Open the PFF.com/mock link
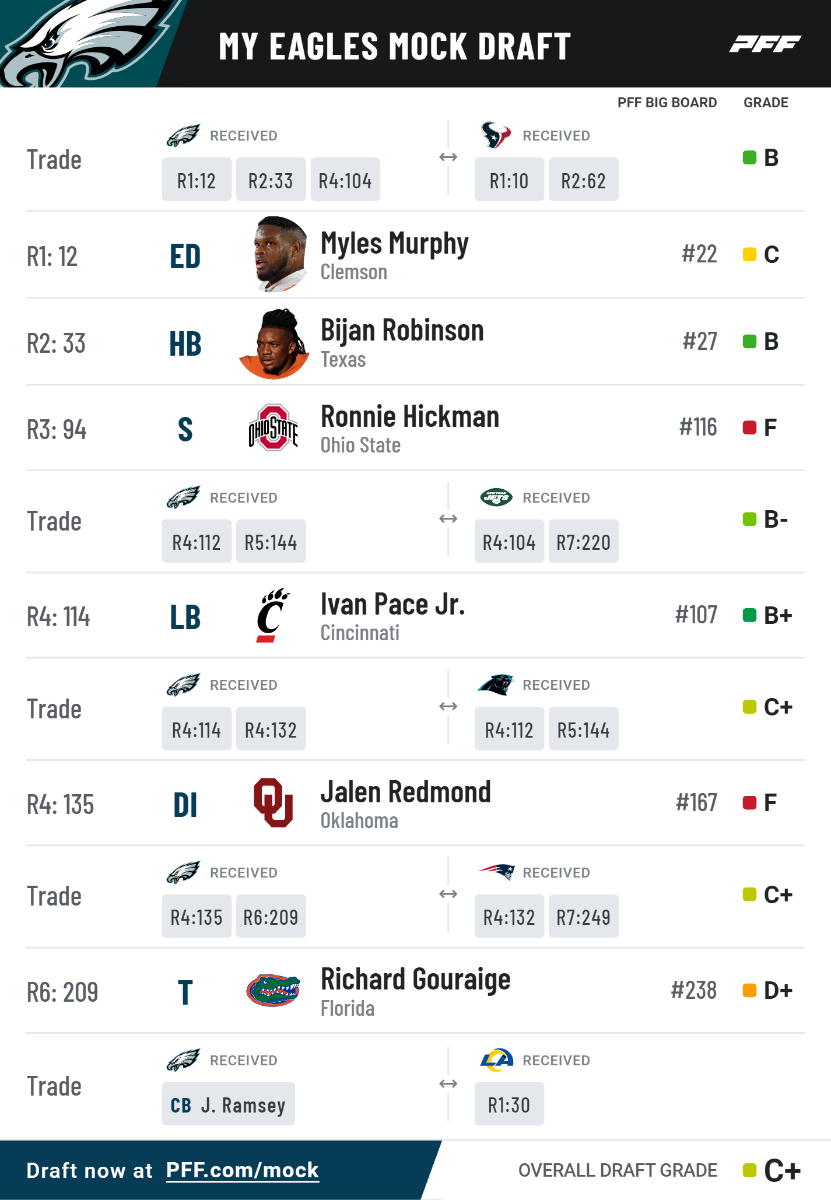 [242, 1170]
